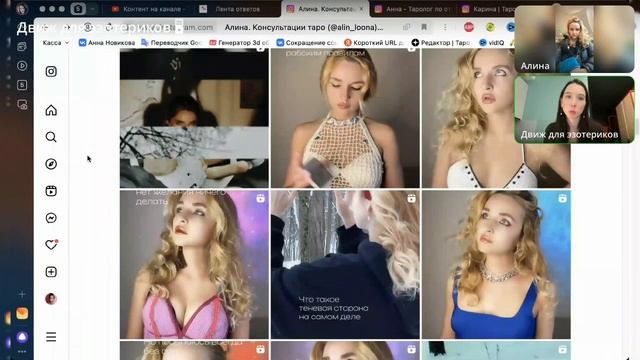Switch to the Карина | Таро tab
The image size is (640, 360).
[488, 9]
